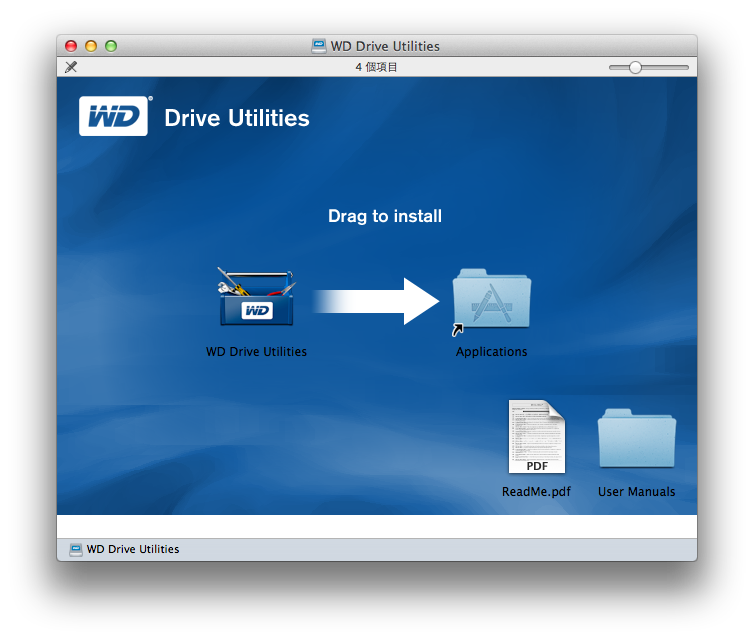
Task: Select the WD Drive Utilities toolbox icon
Action: 257,298
